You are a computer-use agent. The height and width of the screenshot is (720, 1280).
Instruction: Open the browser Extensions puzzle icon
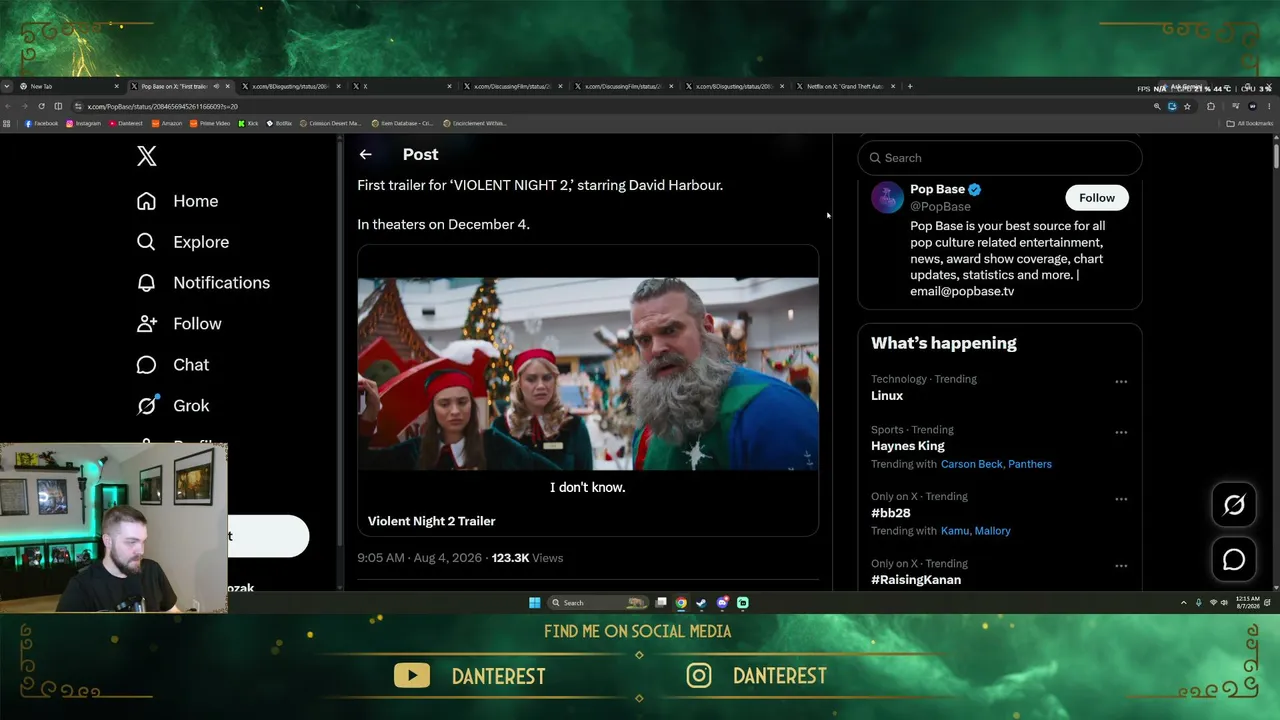tap(1211, 106)
